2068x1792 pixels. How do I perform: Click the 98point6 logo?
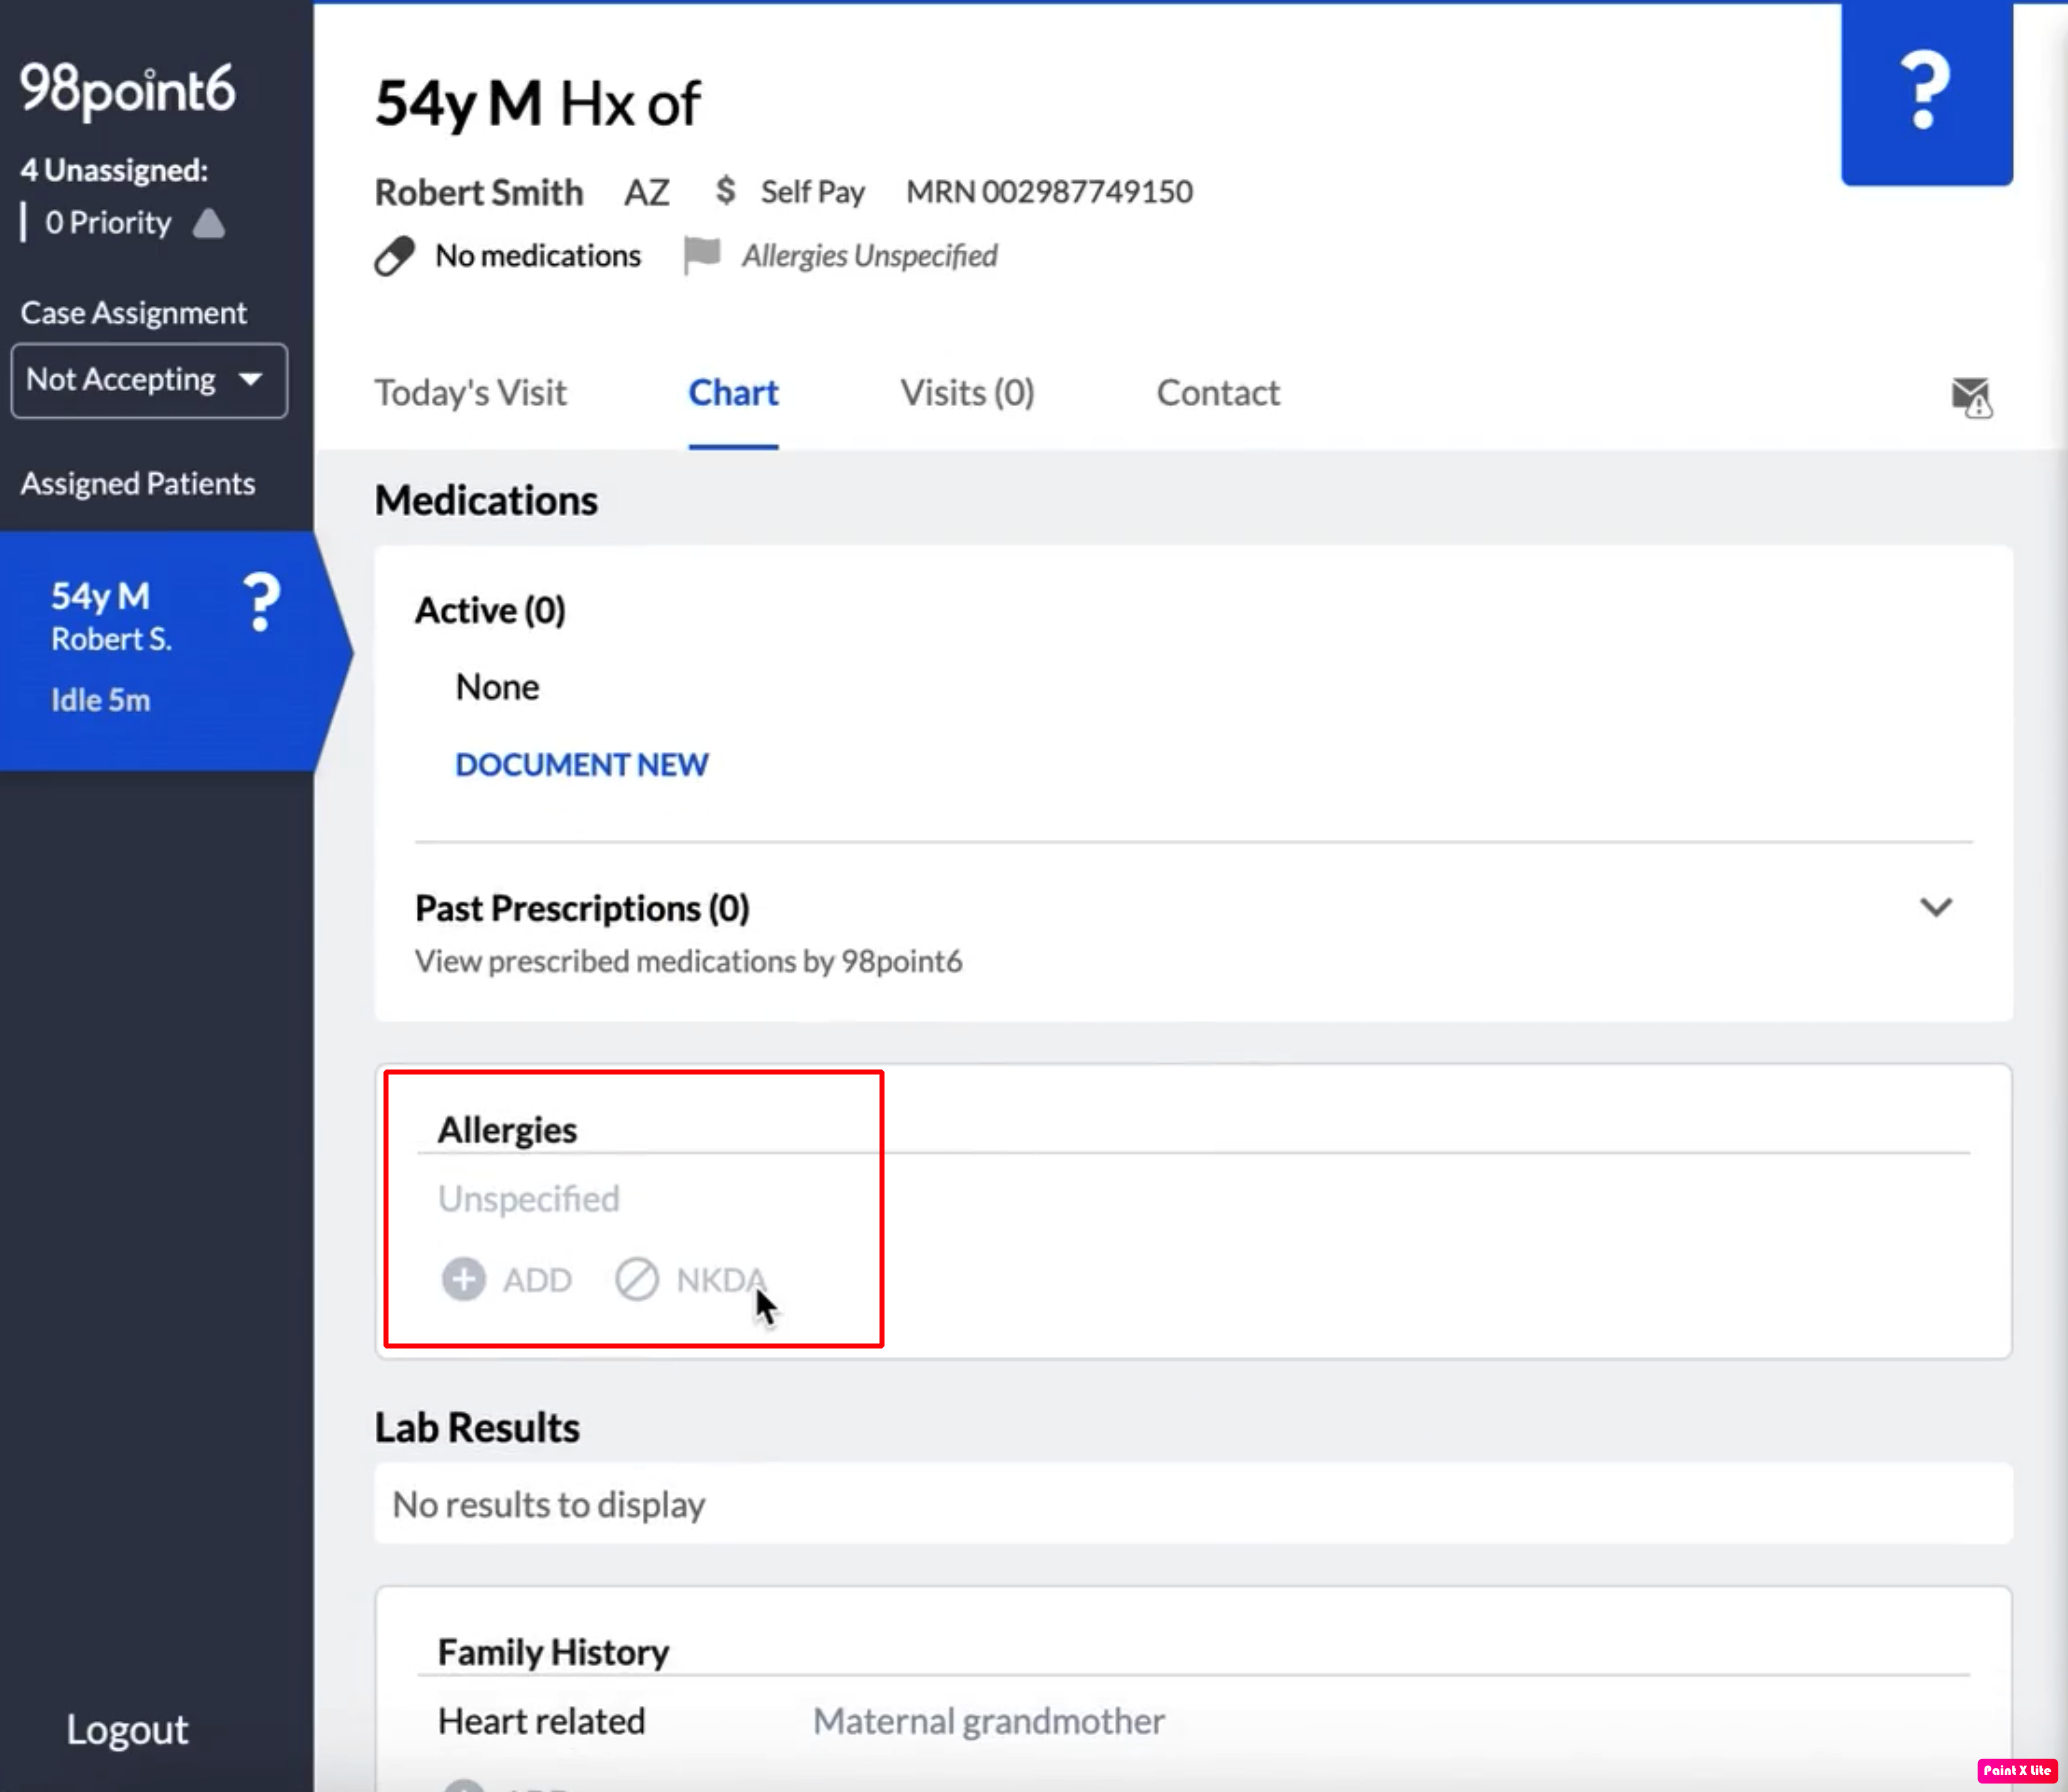(128, 89)
